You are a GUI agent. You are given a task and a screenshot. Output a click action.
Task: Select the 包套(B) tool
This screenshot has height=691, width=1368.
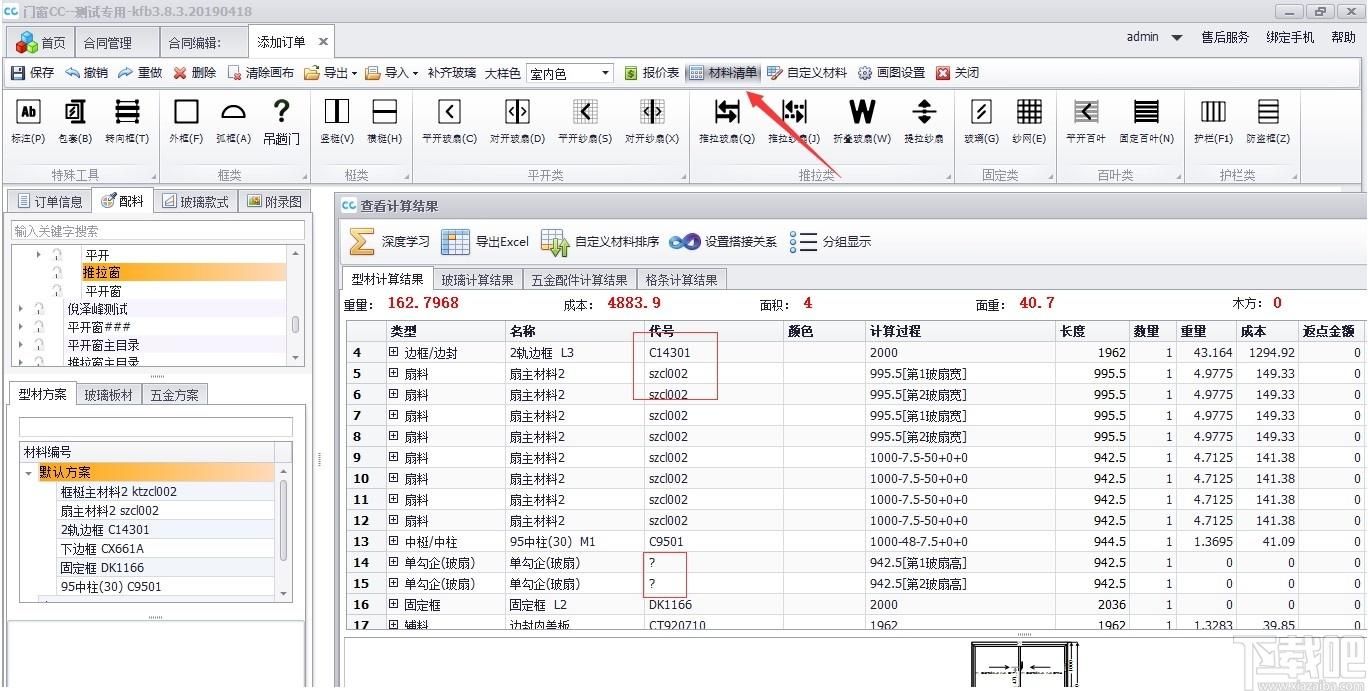click(75, 122)
